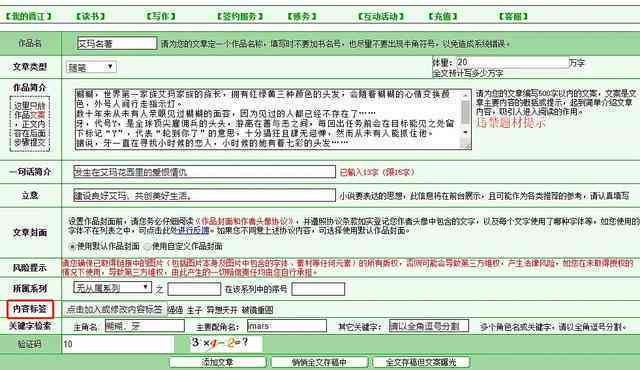Image resolution: width=640 pixels, height=370 pixels.
Task: Click the 添加文章 button
Action: click(218, 362)
